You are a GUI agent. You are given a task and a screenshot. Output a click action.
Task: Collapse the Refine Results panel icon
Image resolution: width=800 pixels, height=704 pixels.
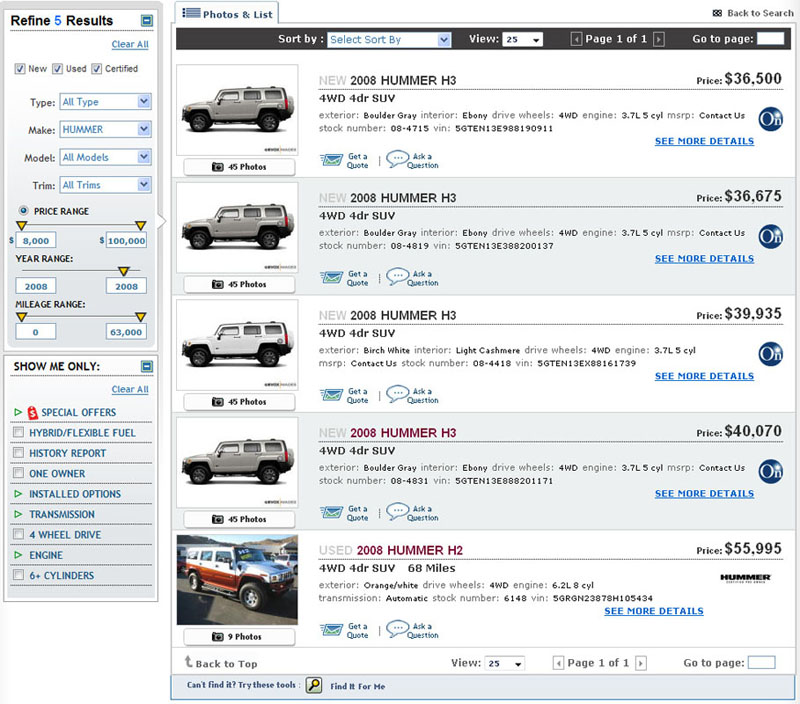(146, 21)
